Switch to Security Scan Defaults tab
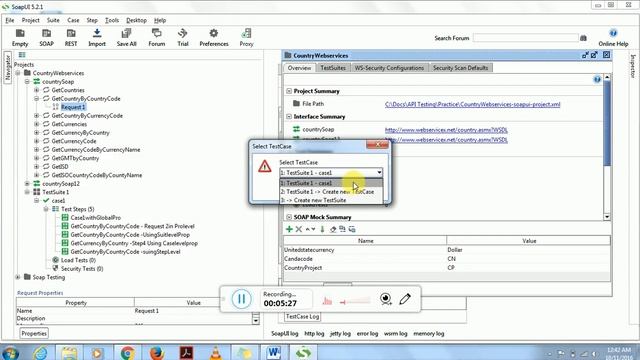 460,68
